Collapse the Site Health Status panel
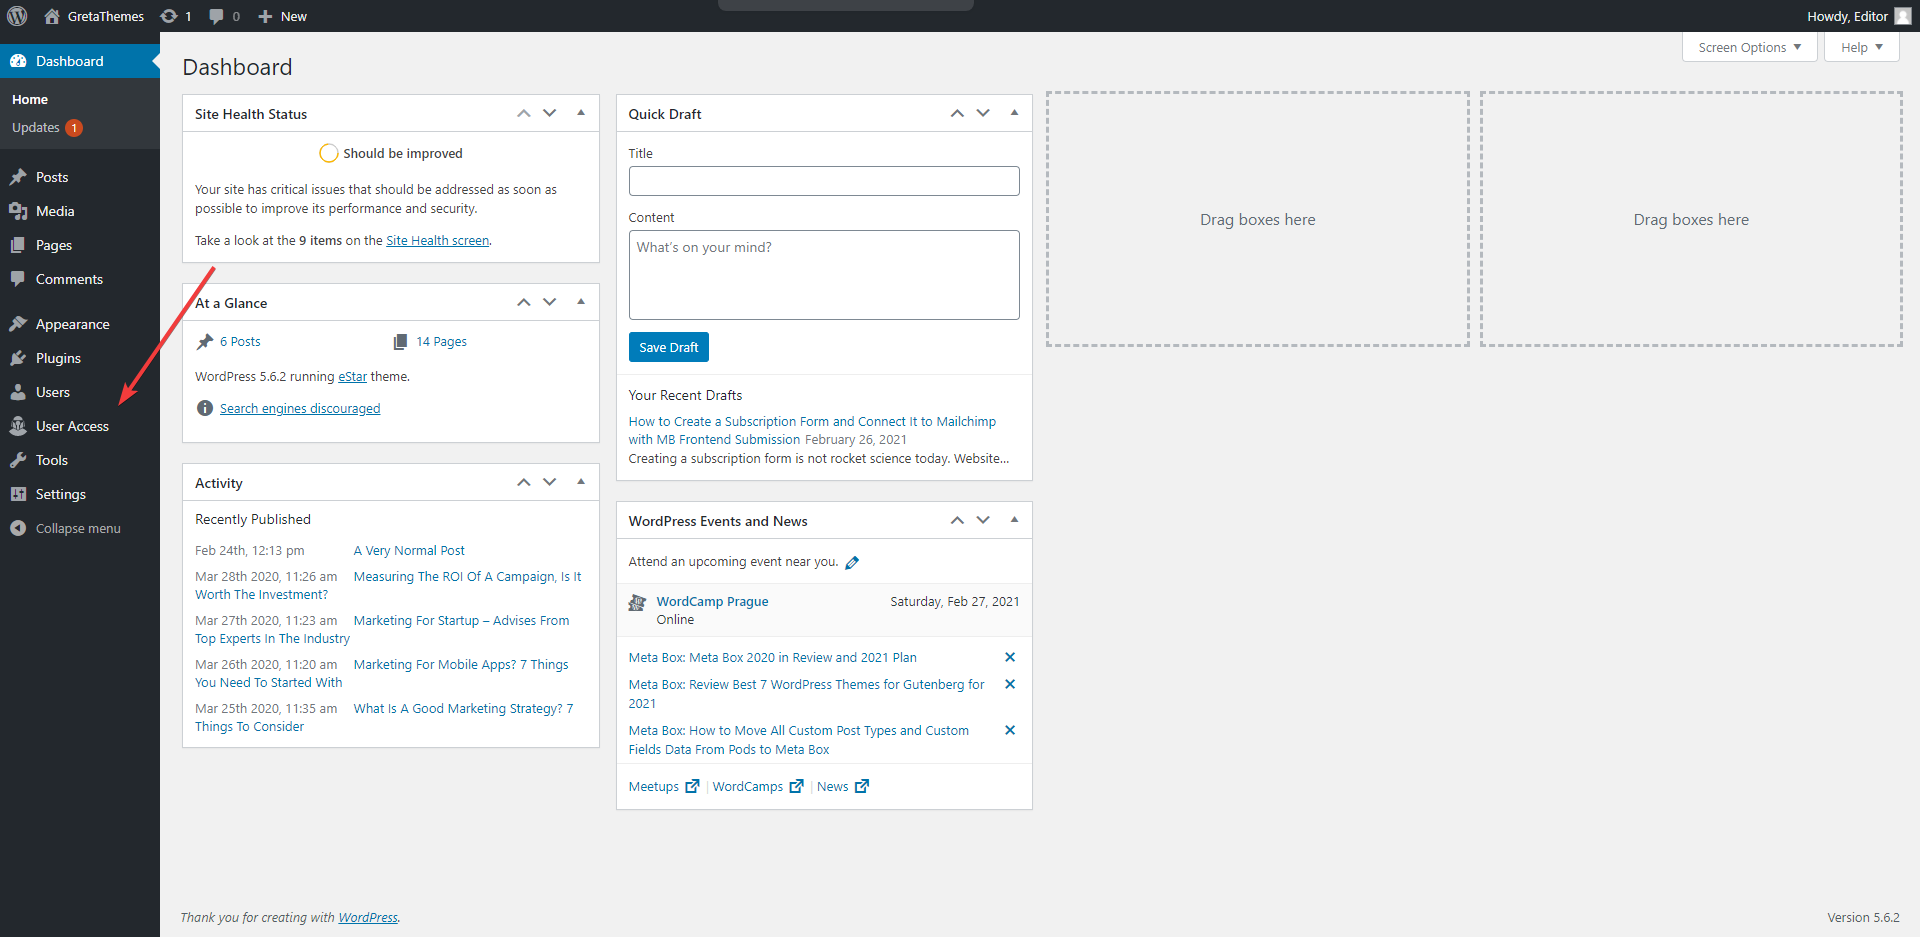1920x937 pixels. click(581, 113)
